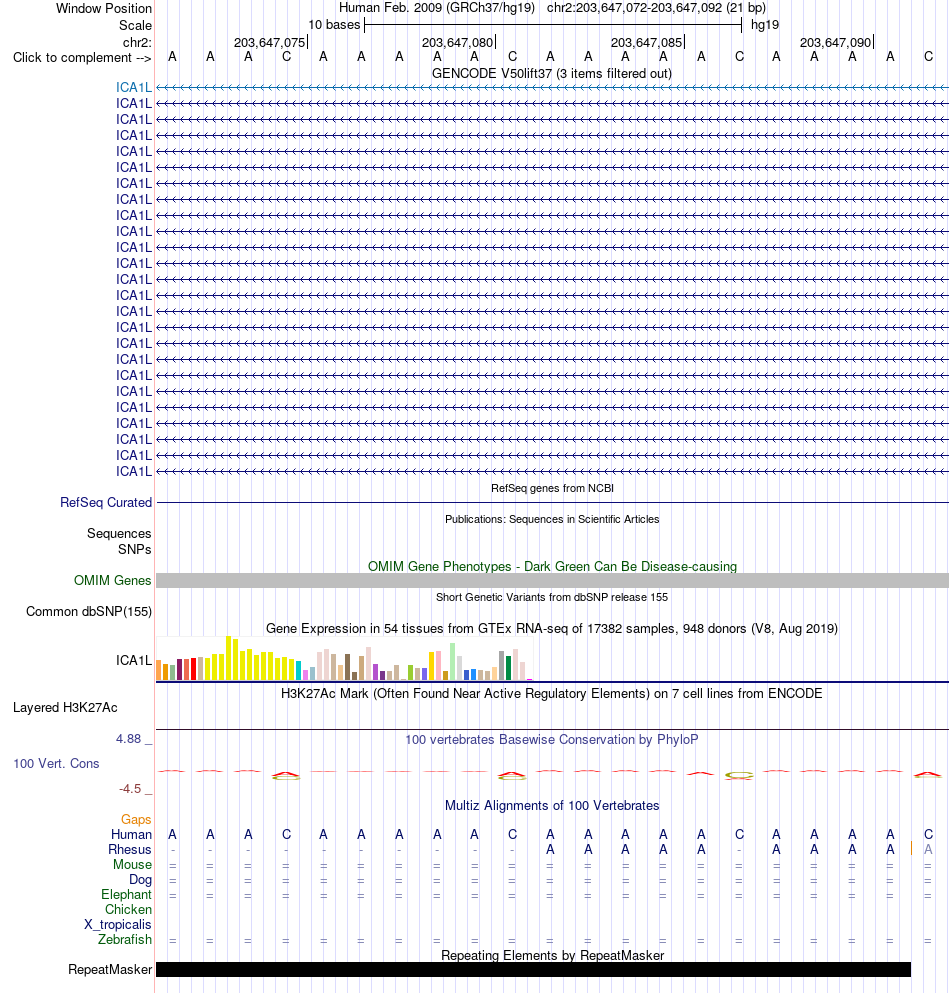Click the faded A in the Rhesus row
Screen dimensions: 950x993
(x=928, y=849)
